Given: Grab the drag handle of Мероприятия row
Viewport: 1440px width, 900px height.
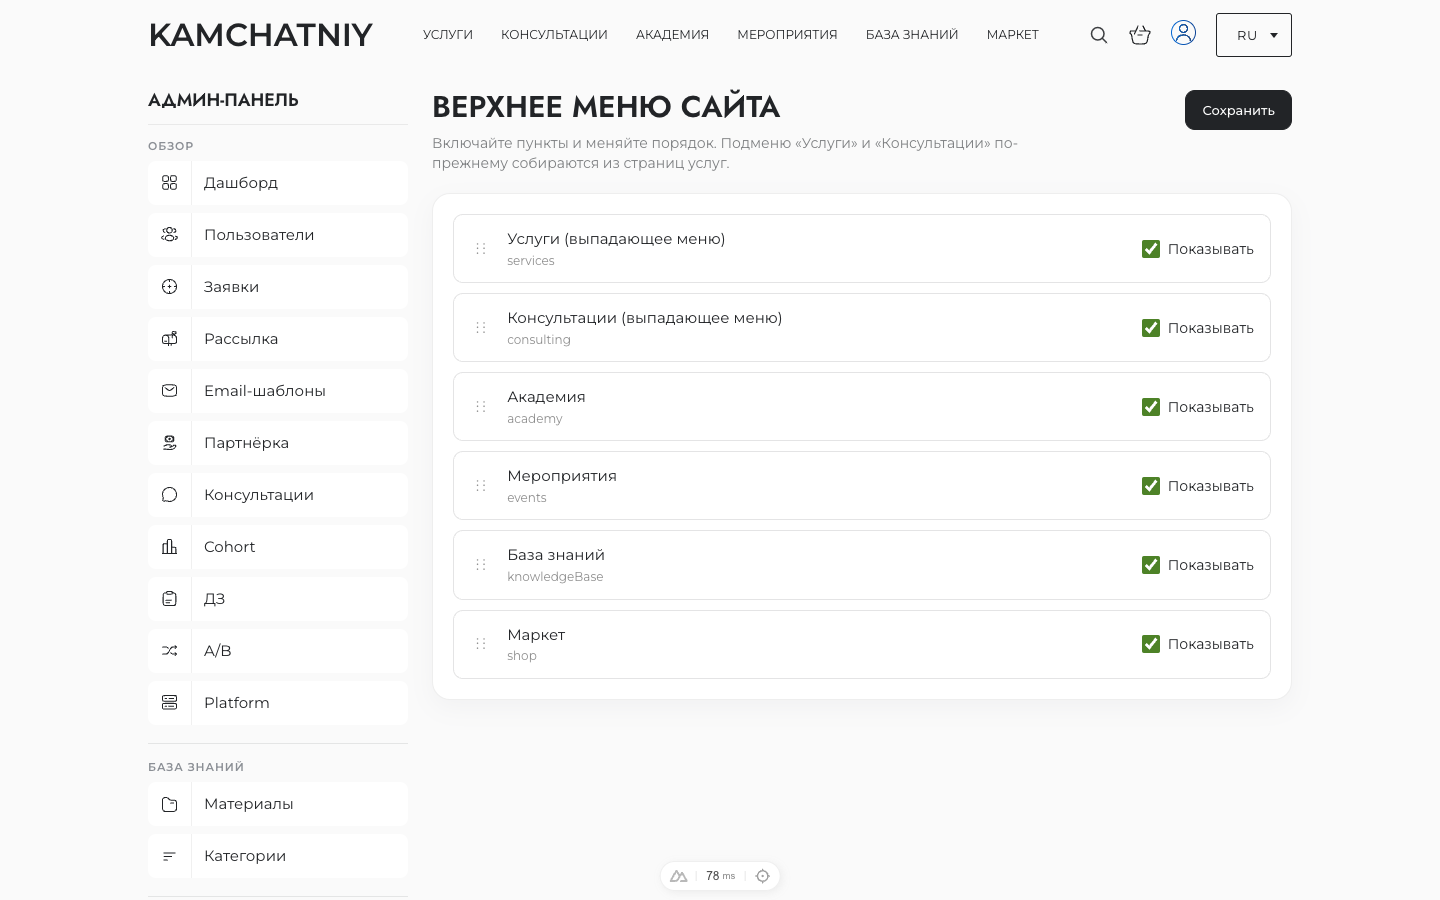Looking at the screenshot, I should (481, 485).
